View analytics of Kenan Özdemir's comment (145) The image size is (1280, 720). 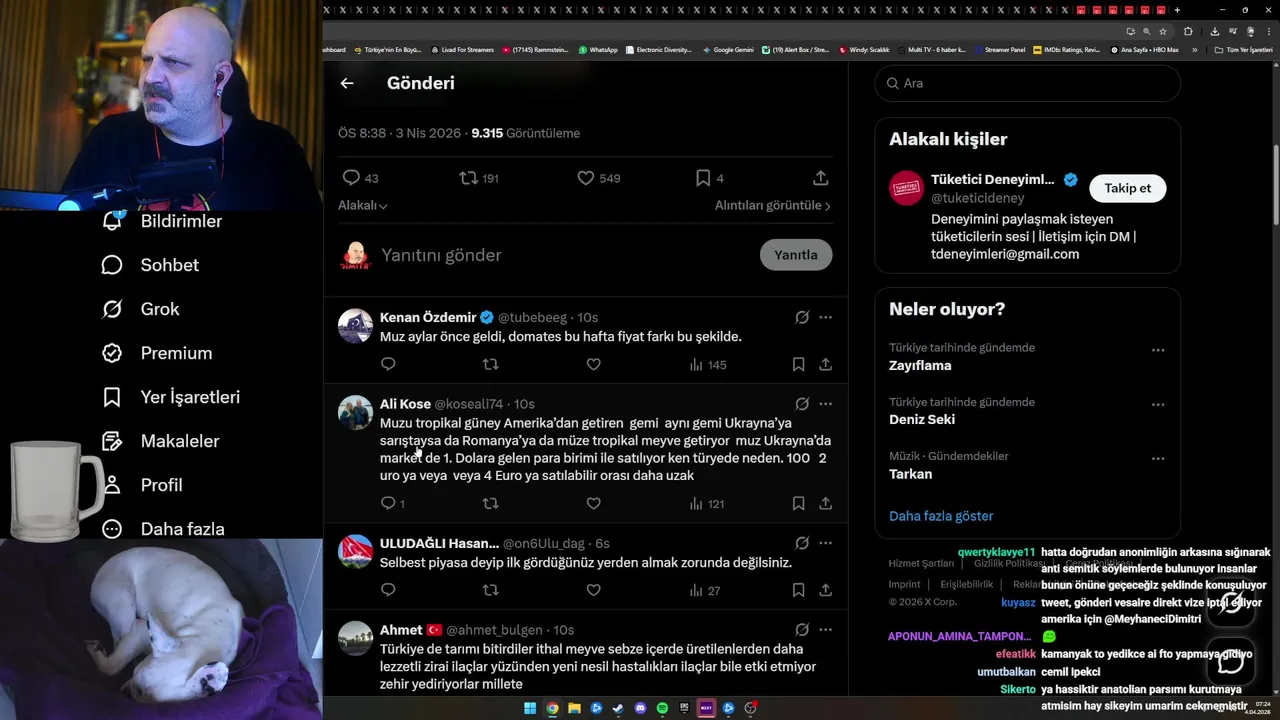click(707, 365)
